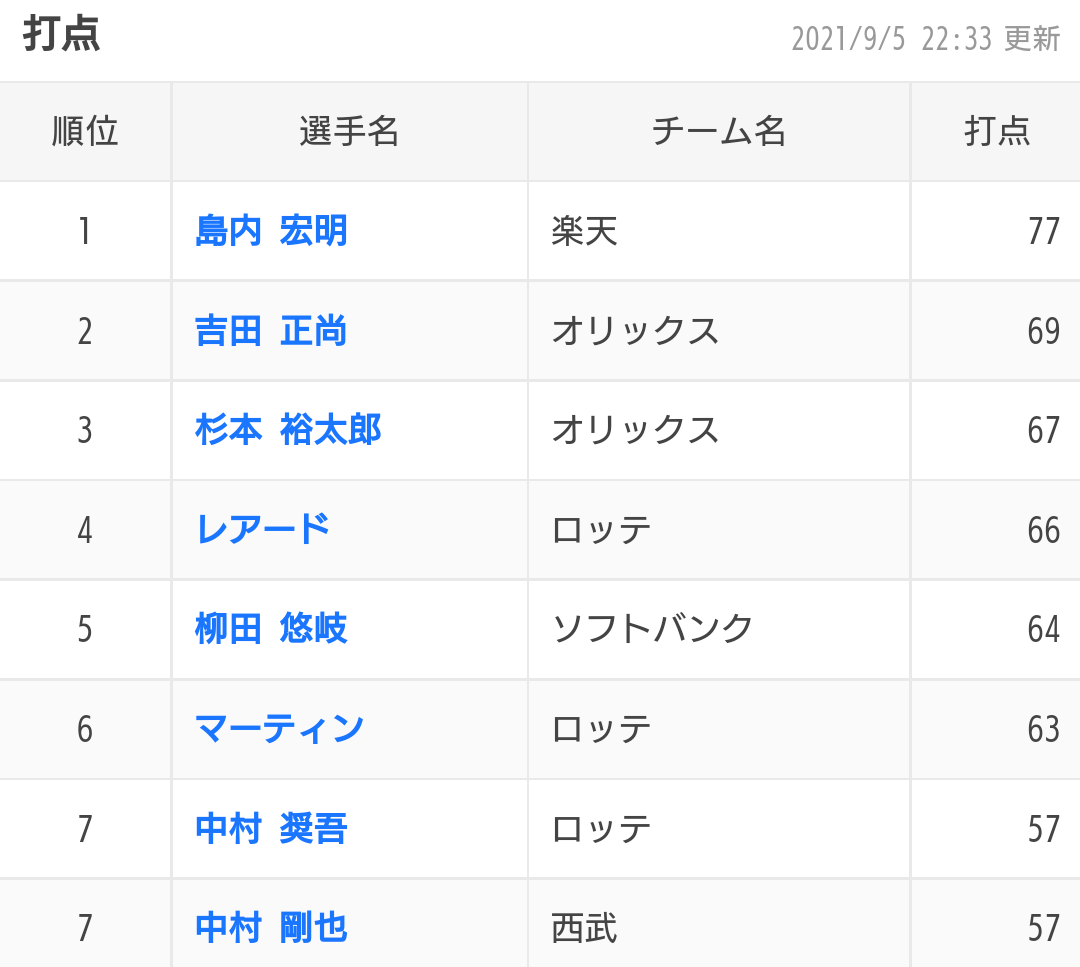The width and height of the screenshot is (1080, 967).
Task: Open player link 吉田 正尚
Action: click(271, 331)
